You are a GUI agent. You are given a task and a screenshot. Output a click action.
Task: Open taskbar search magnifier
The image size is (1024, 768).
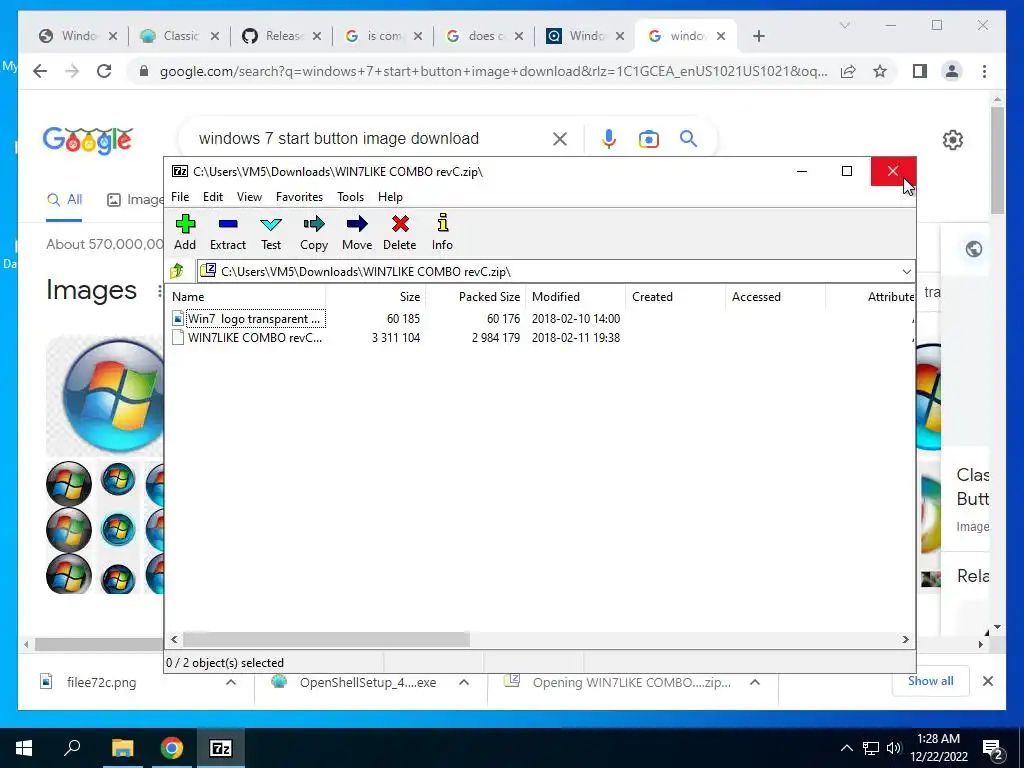coord(72,748)
